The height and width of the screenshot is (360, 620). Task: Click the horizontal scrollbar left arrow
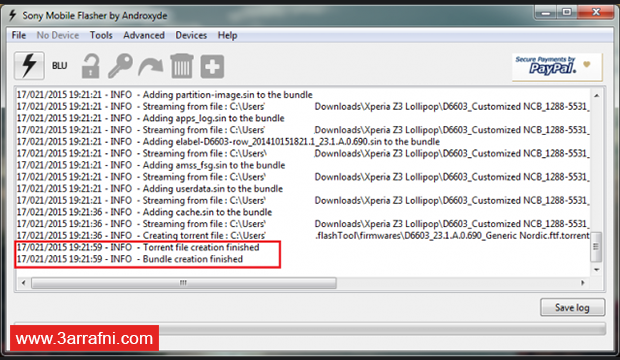(x=23, y=282)
